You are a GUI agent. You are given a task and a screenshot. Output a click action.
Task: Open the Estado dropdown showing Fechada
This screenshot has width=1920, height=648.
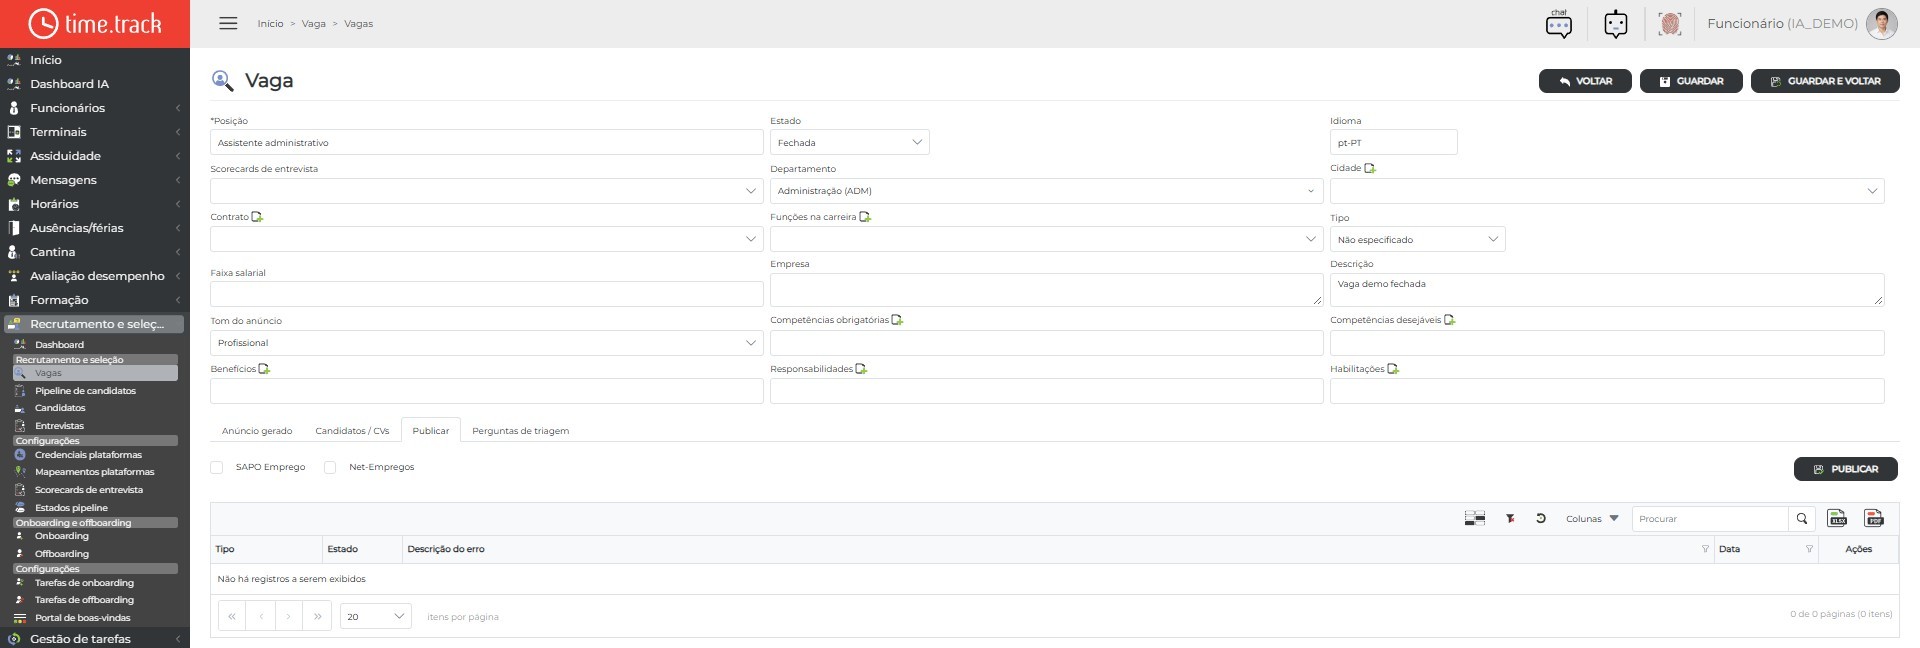[x=849, y=142]
